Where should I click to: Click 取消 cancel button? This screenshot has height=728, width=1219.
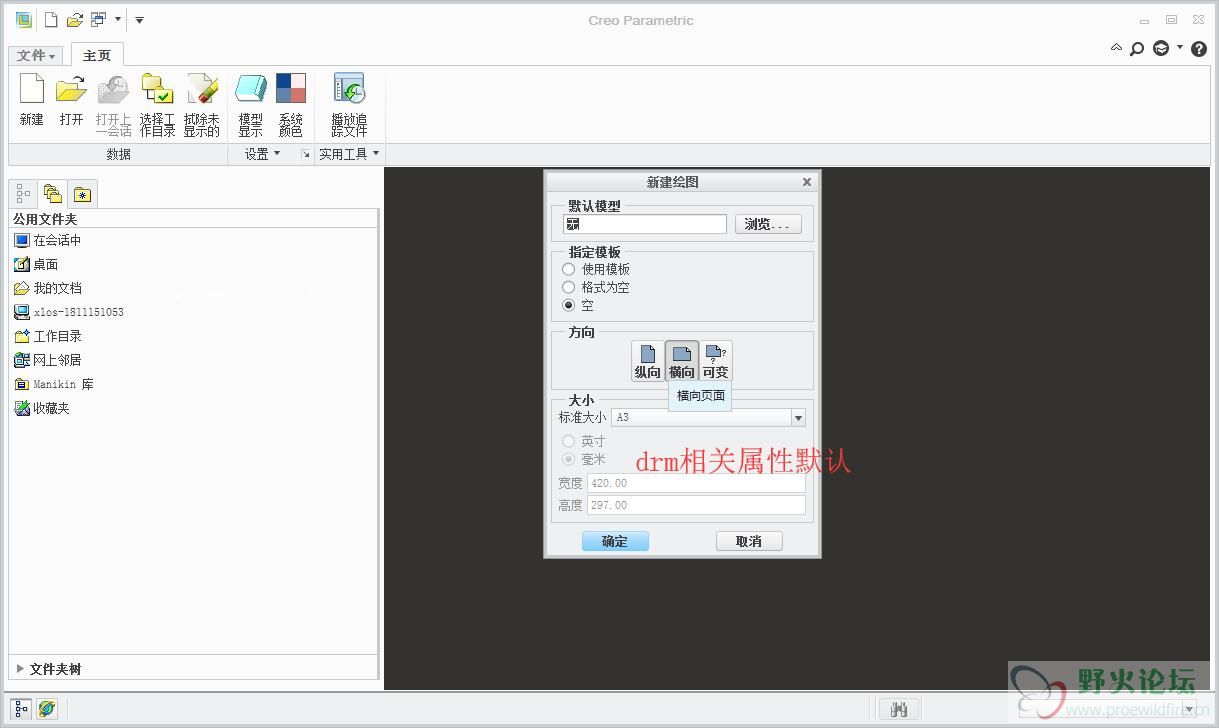click(749, 541)
